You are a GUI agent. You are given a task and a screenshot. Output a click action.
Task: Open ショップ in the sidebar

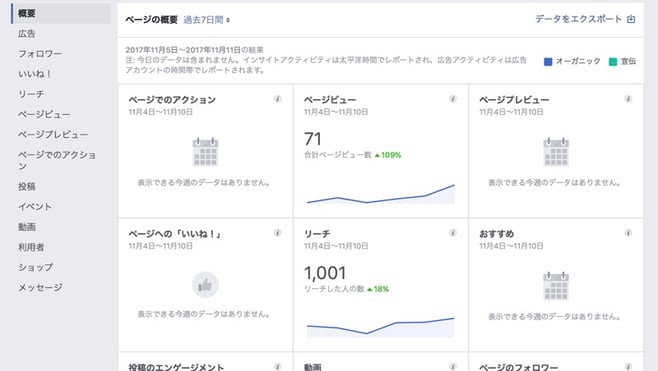(36, 267)
